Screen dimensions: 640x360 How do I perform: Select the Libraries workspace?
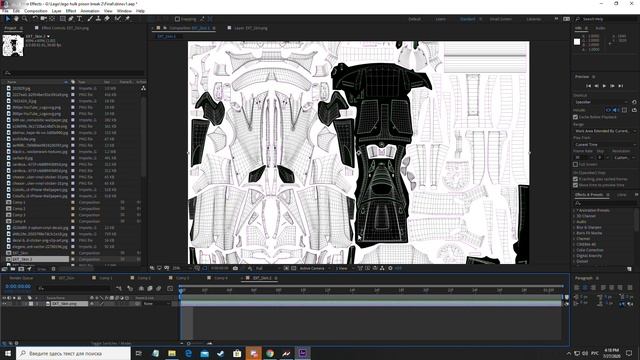(534, 19)
